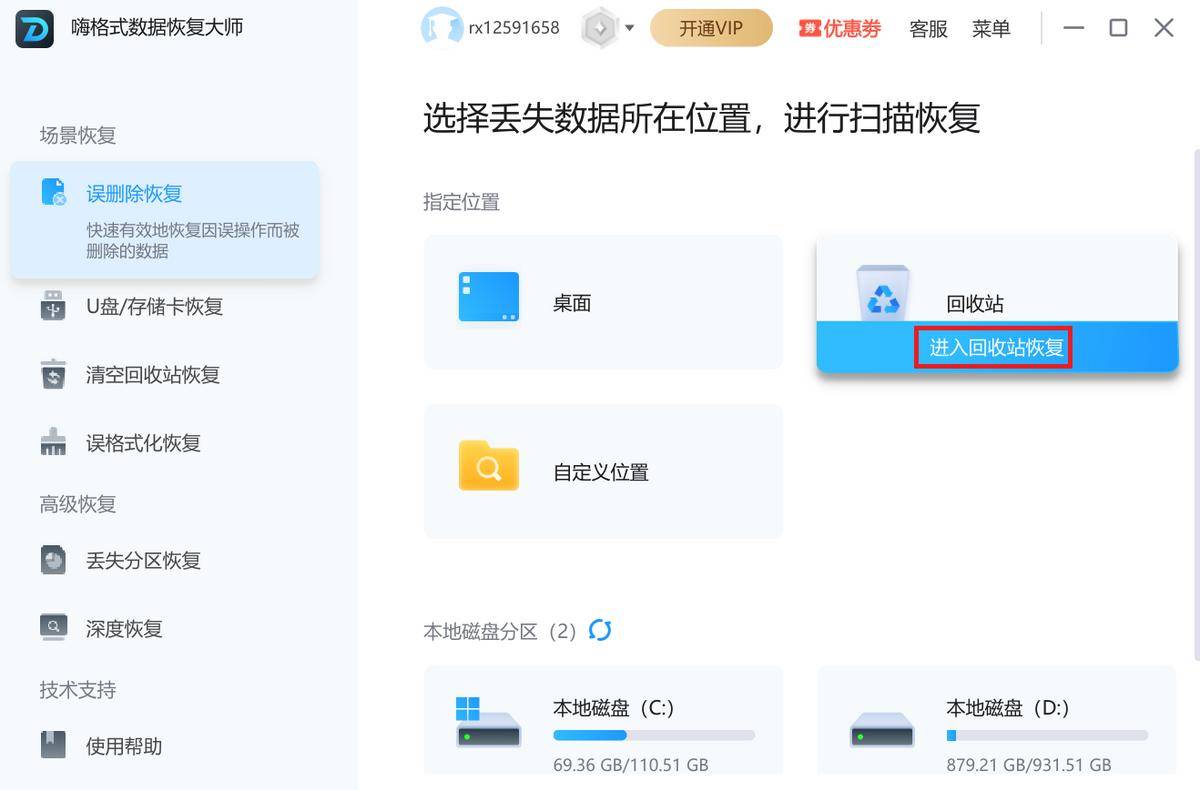Open the 菜单 menu
Image resolution: width=1200 pixels, height=790 pixels.
pos(991,29)
